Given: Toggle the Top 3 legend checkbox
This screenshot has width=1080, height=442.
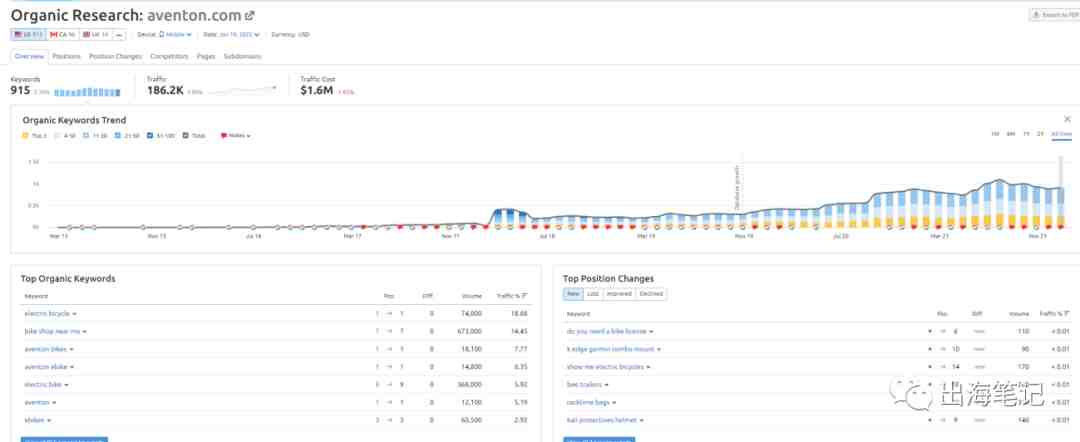Looking at the screenshot, I should [x=25, y=136].
